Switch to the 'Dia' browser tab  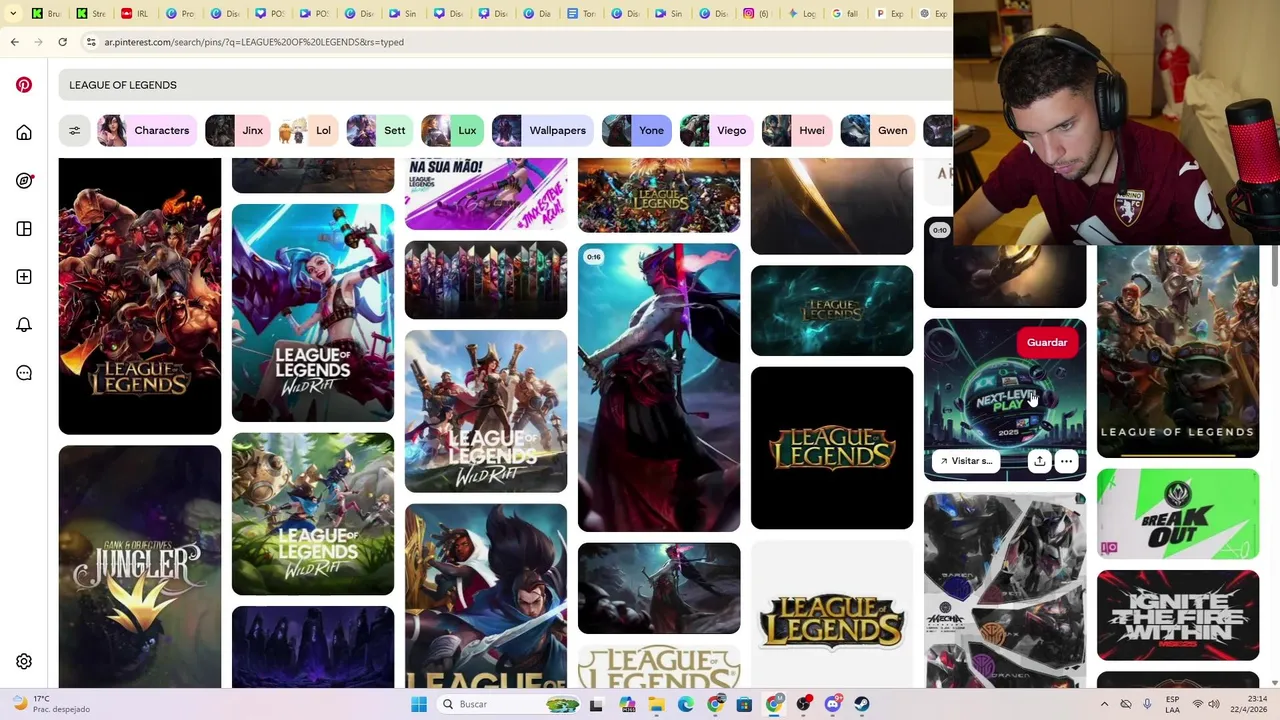tap(535, 14)
